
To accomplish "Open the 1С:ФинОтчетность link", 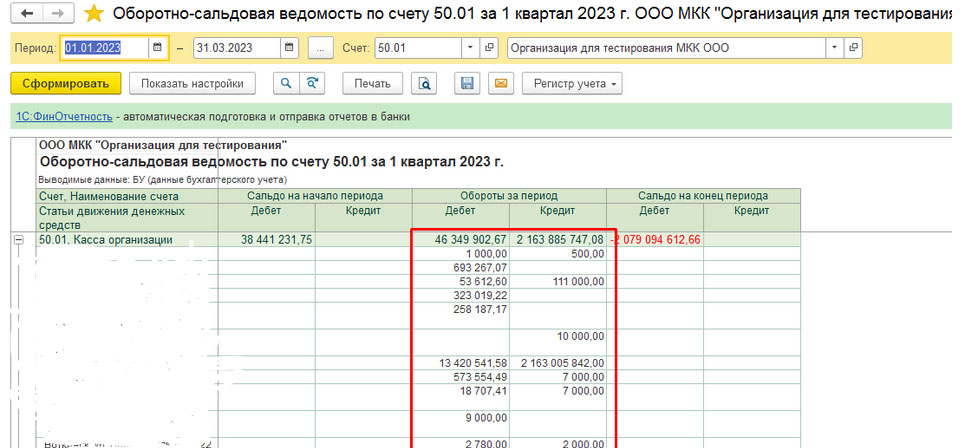I will click(x=64, y=117).
